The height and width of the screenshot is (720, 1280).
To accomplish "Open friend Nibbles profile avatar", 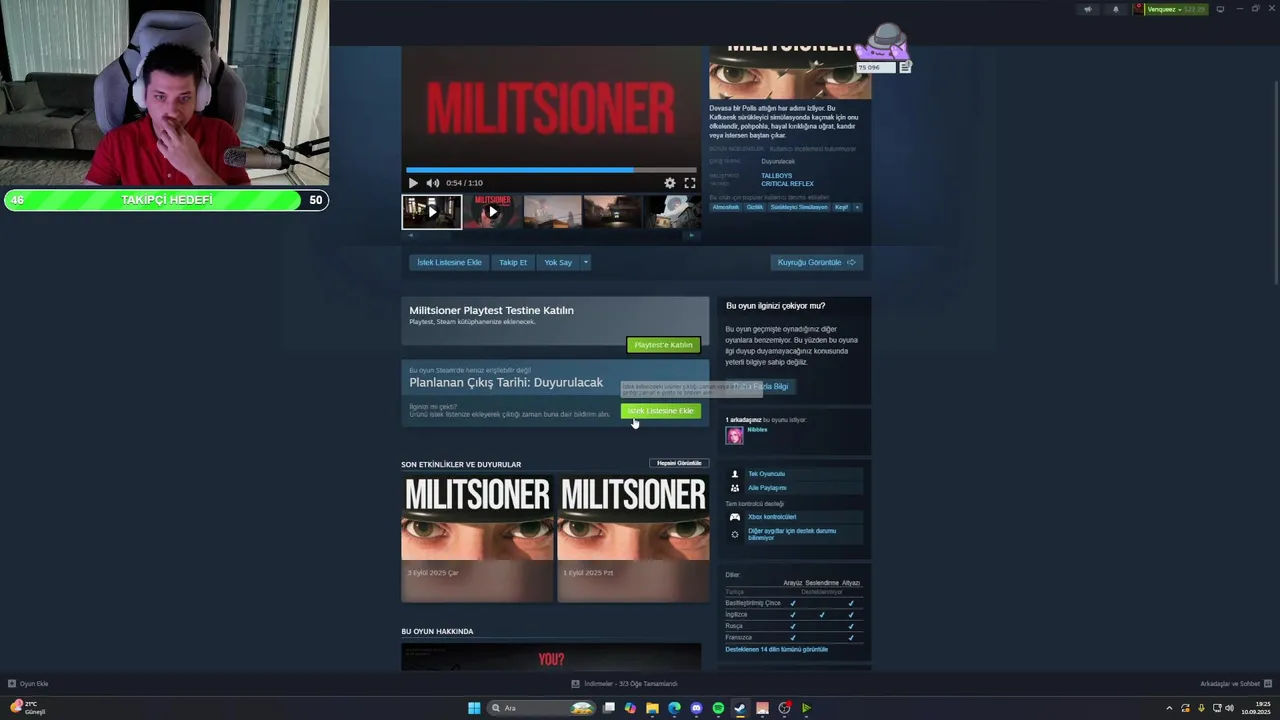I will coord(735,436).
